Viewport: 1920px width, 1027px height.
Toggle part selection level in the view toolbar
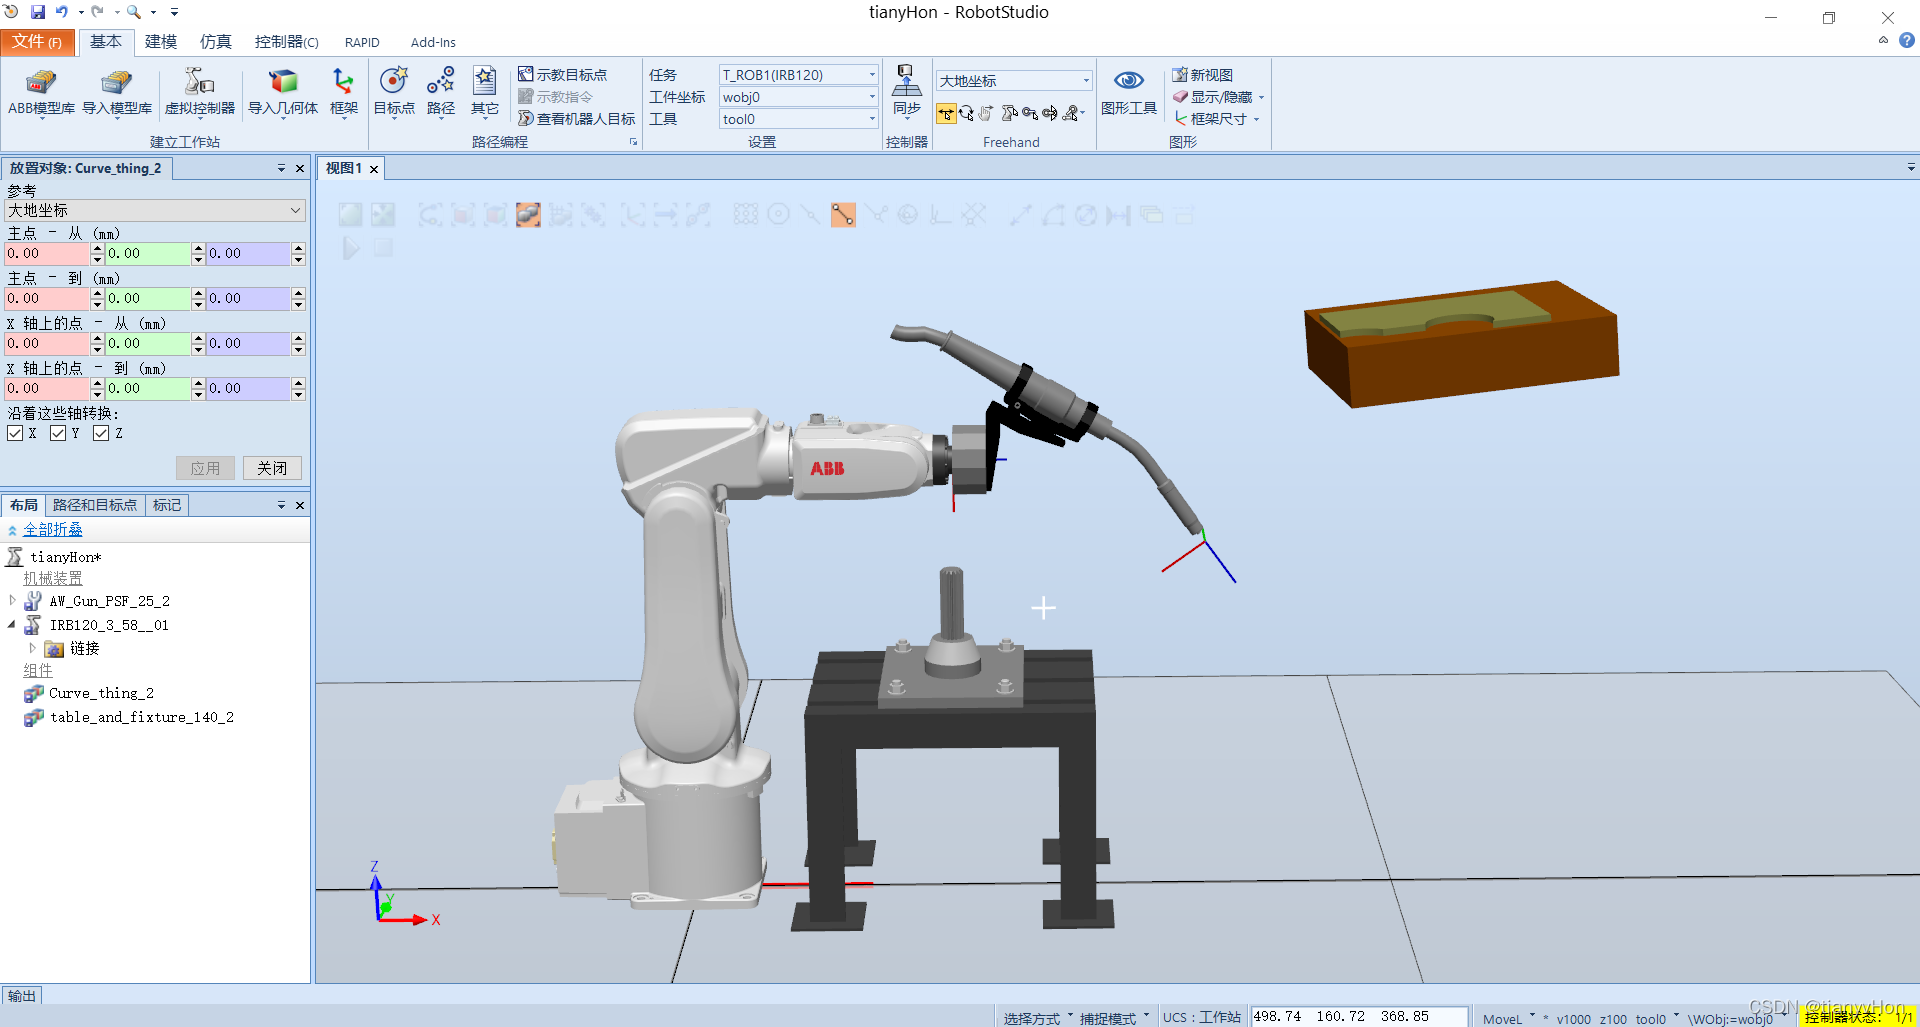tap(528, 214)
